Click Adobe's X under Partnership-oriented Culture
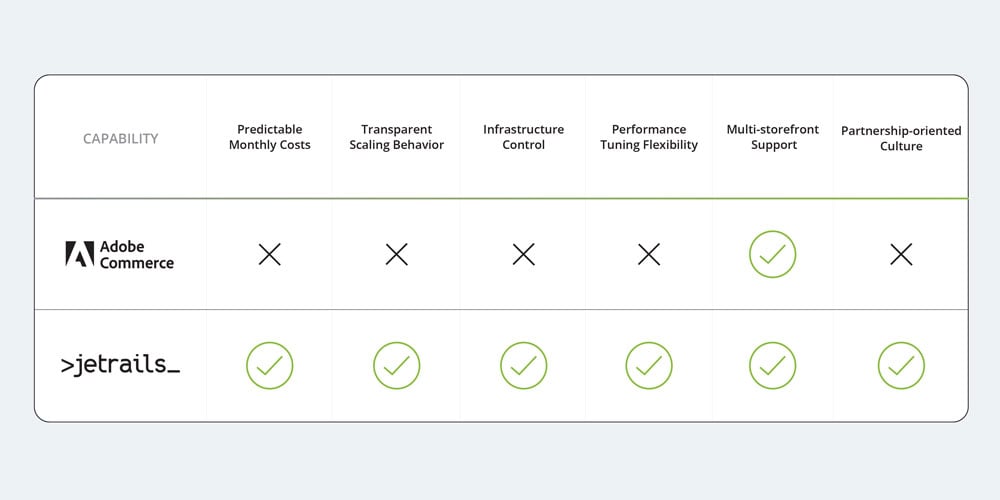The height and width of the screenshot is (500, 1000). click(901, 255)
